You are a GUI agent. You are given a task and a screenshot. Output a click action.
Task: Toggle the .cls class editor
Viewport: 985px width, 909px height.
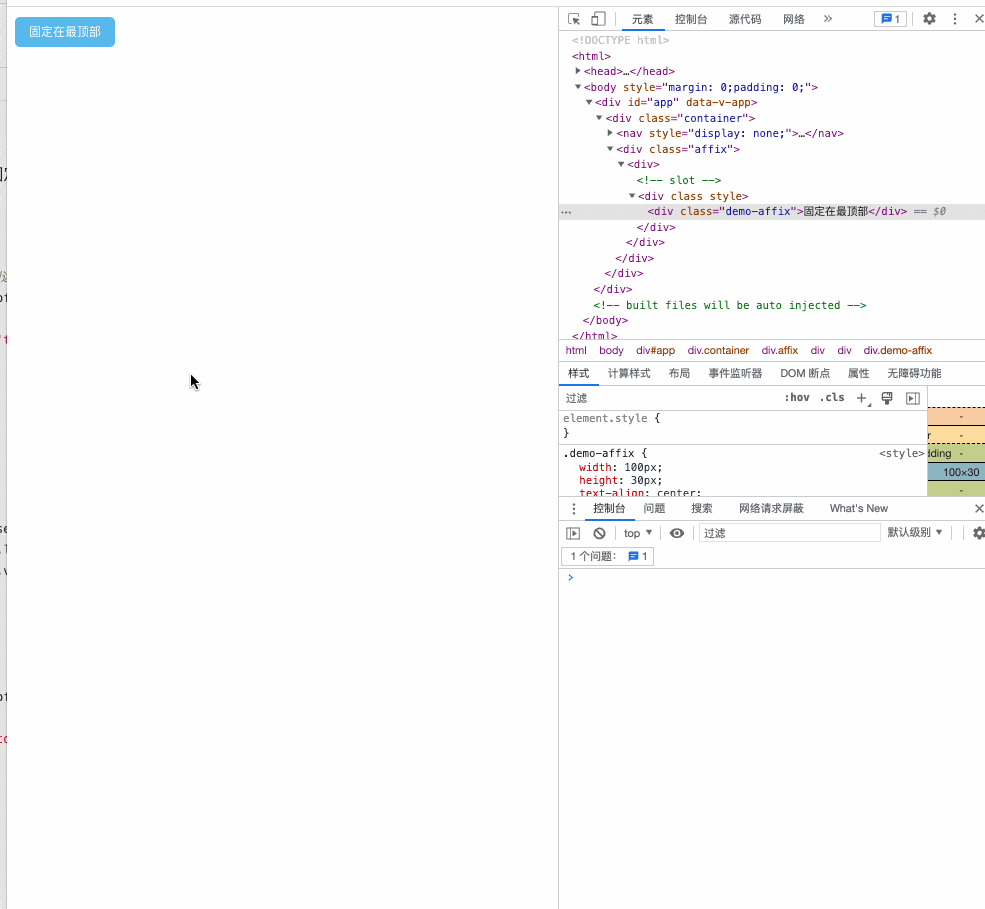point(832,398)
